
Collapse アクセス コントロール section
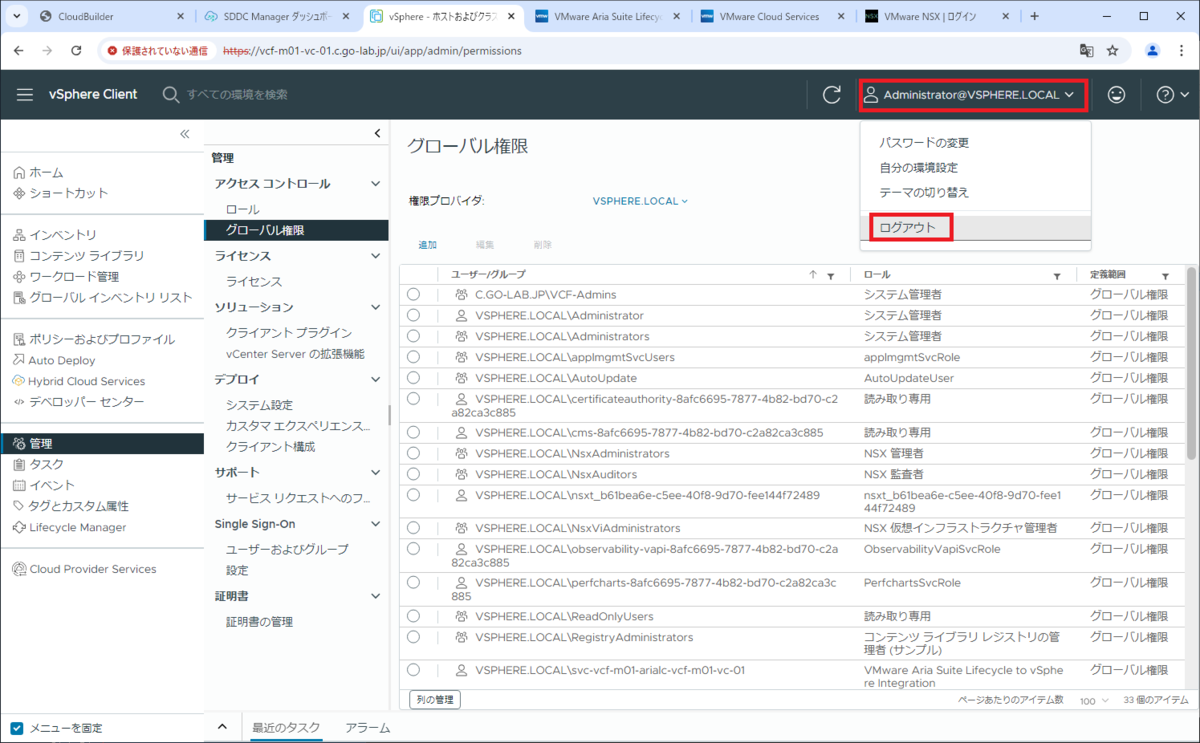click(x=376, y=184)
